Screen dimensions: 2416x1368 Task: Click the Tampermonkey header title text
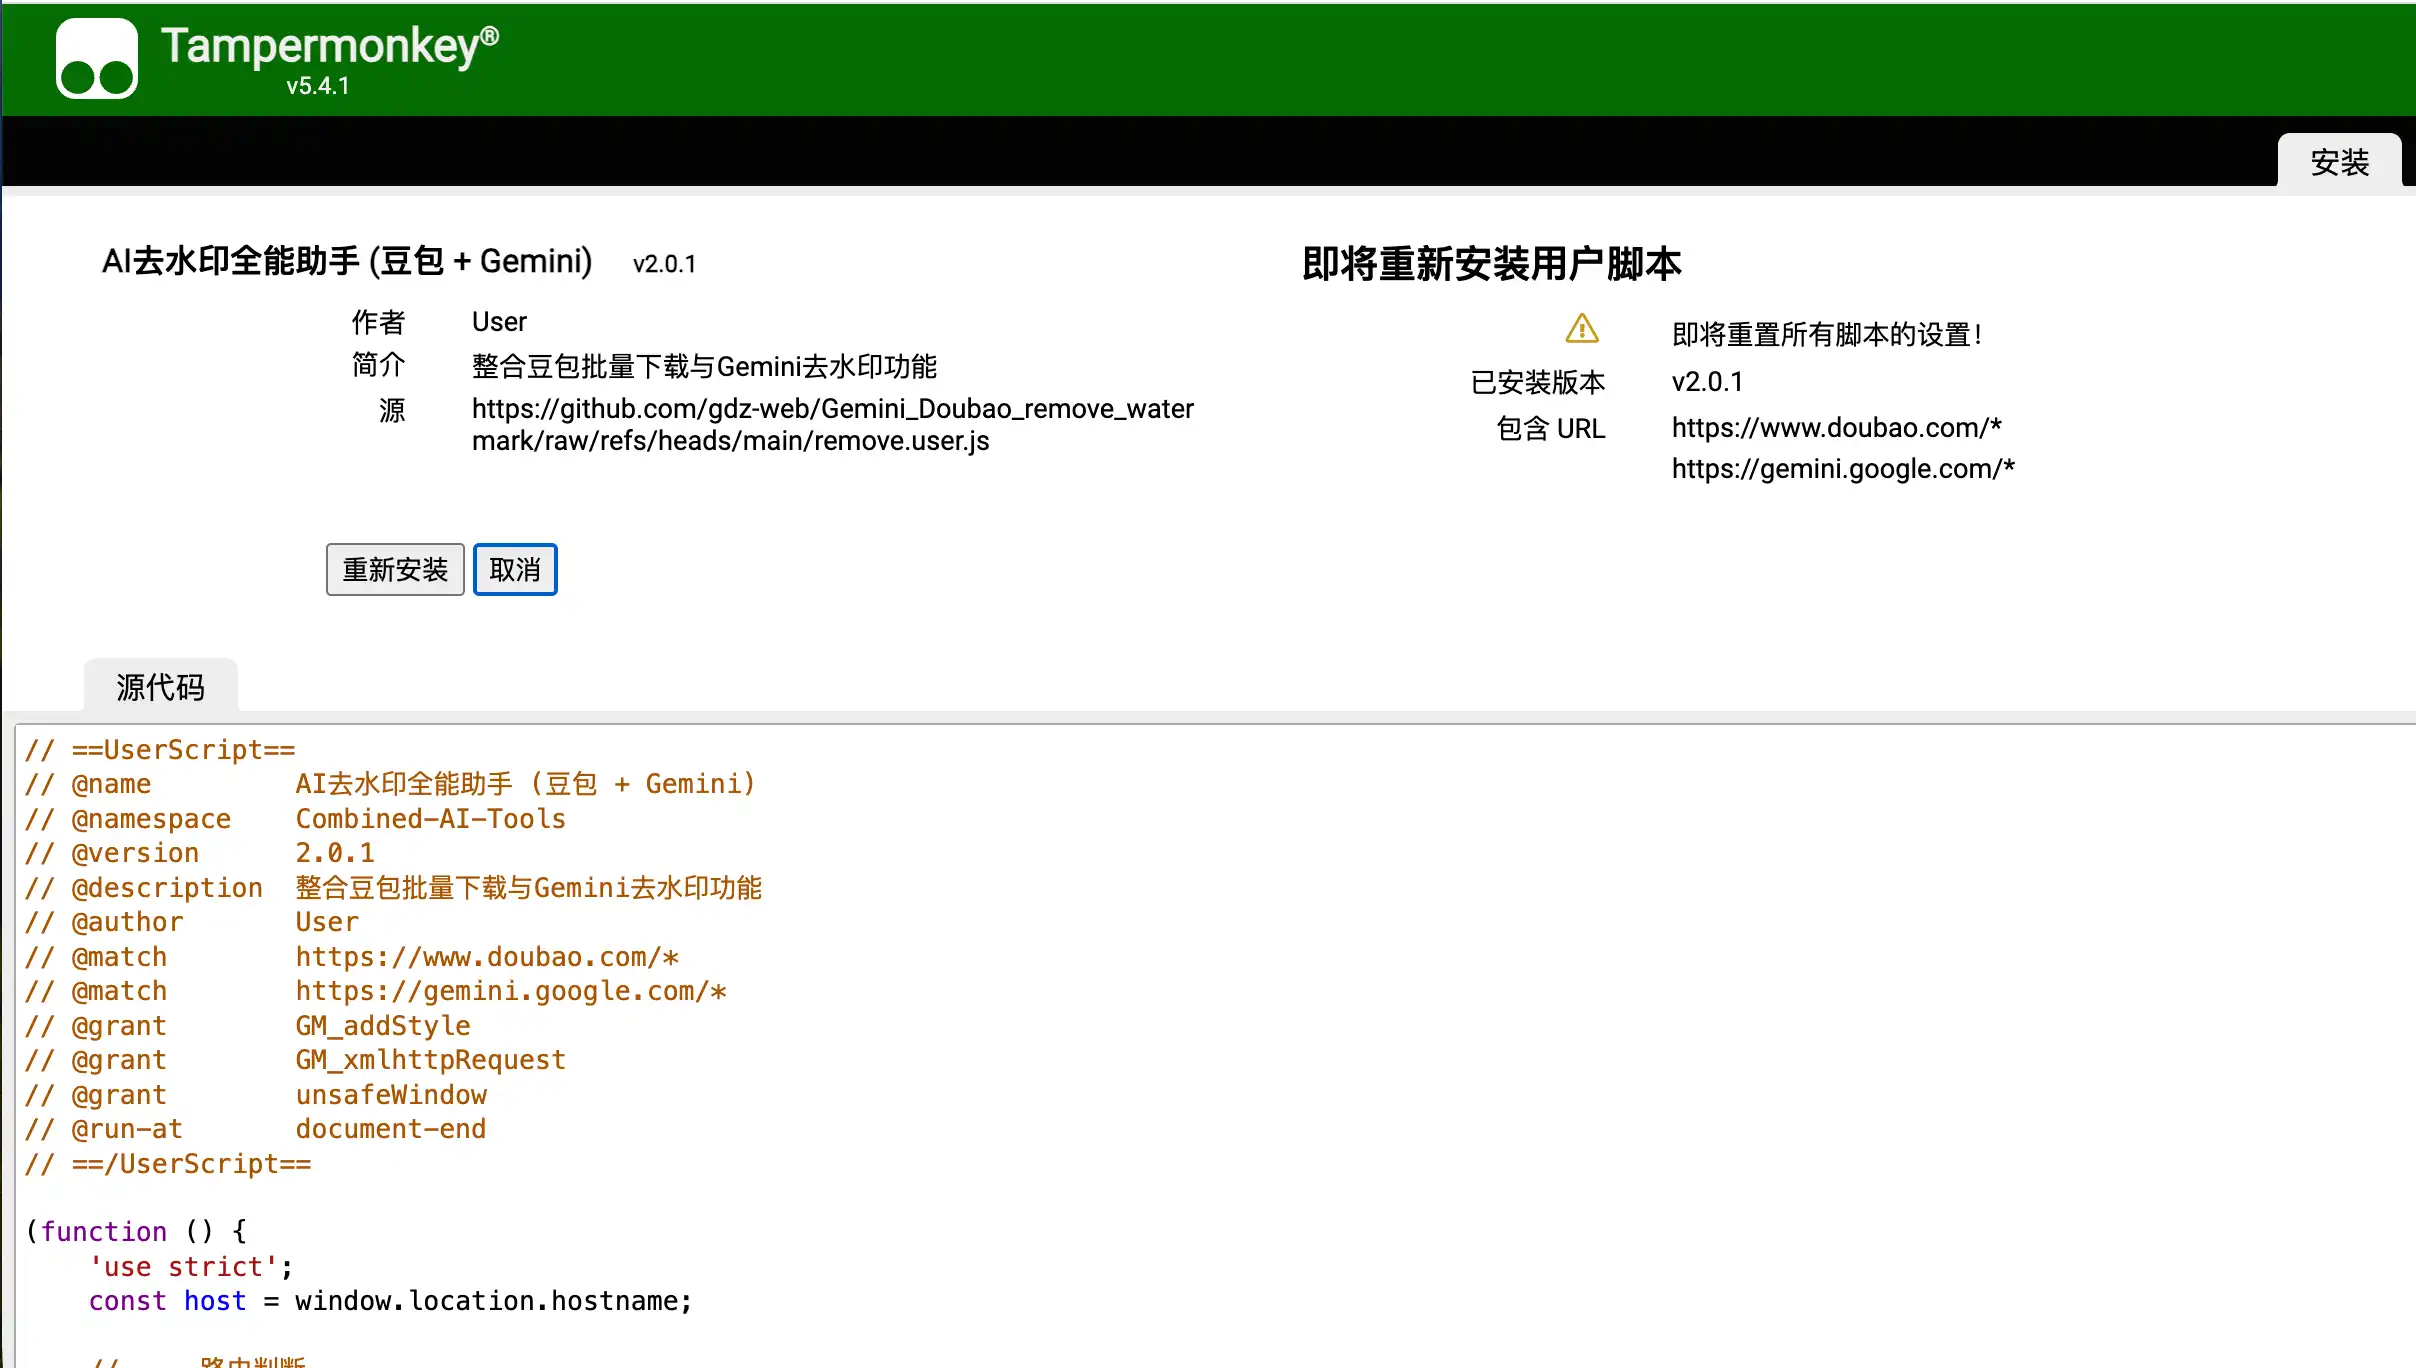[x=330, y=46]
